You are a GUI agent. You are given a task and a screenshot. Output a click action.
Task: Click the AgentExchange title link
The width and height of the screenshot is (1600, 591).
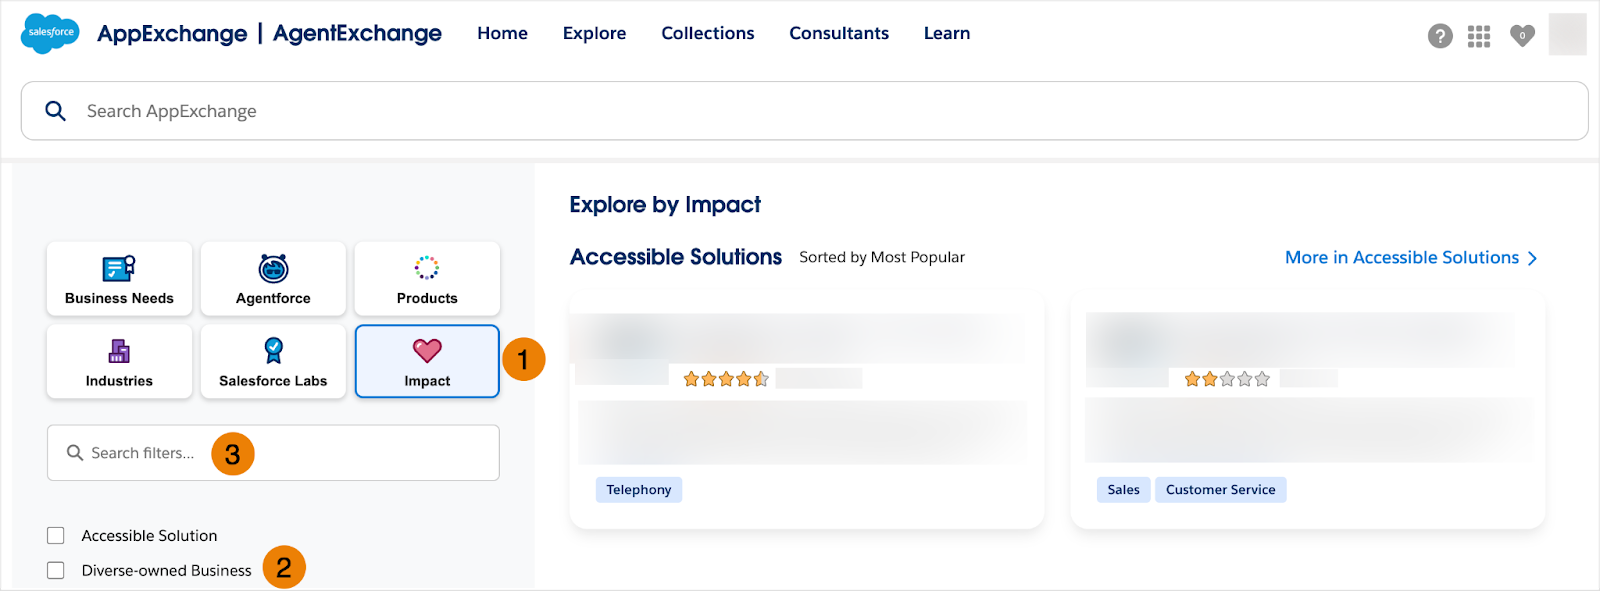click(357, 34)
